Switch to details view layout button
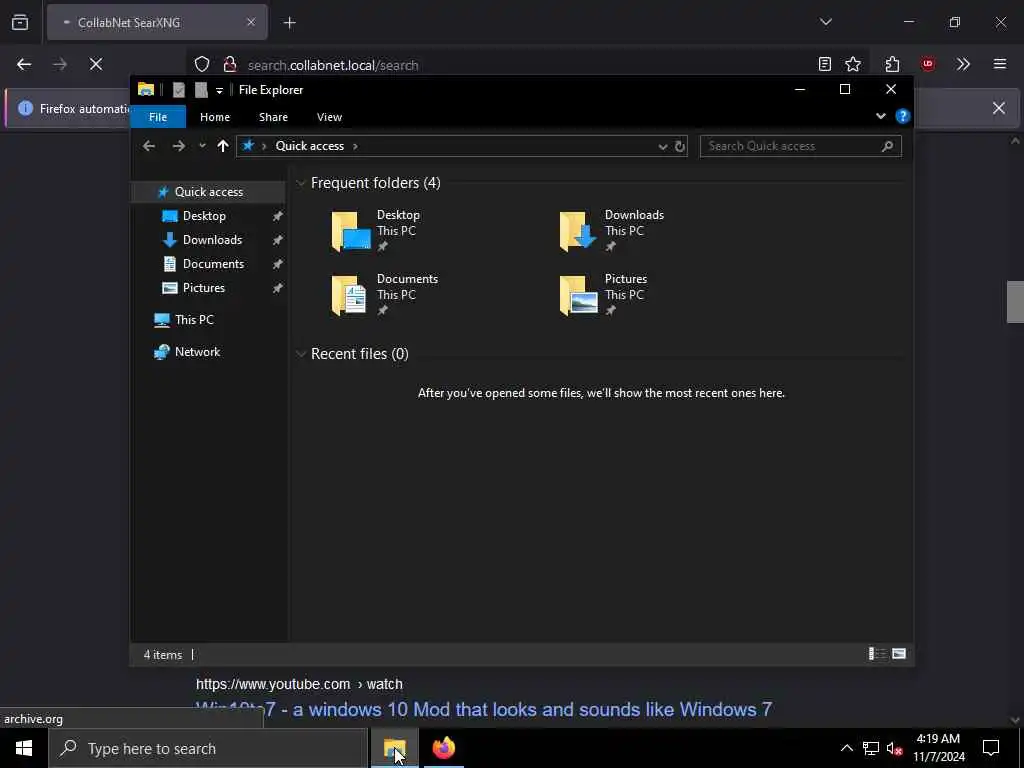 pos(876,654)
